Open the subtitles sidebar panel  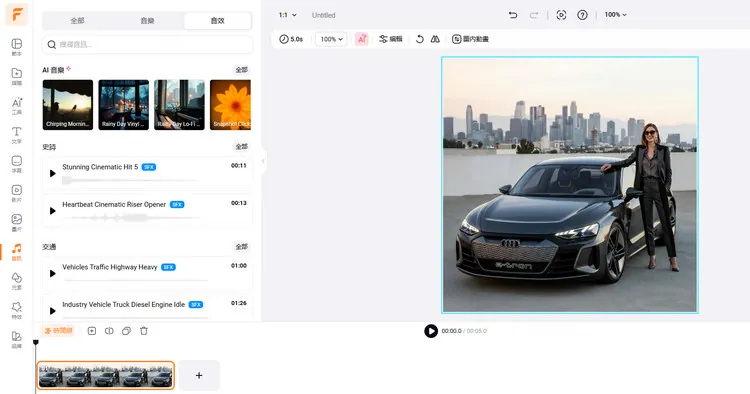click(16, 164)
